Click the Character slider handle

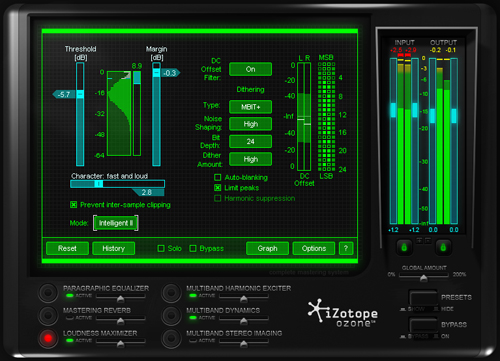click(x=99, y=184)
